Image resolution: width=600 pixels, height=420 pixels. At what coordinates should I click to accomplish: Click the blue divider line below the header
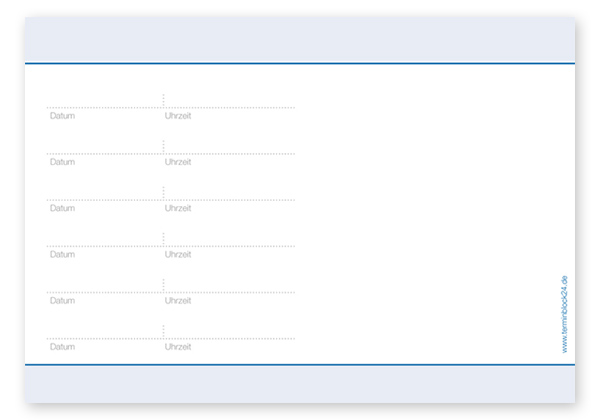[x=300, y=64]
